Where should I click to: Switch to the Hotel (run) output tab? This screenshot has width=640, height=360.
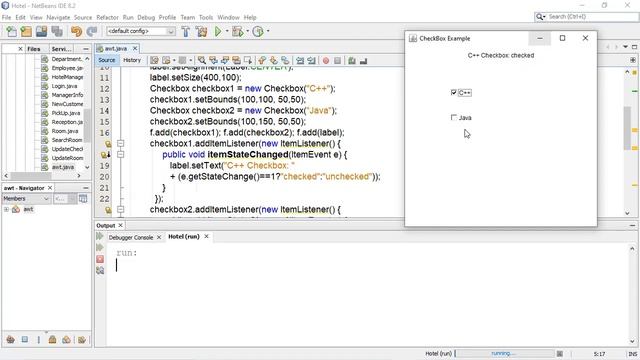pos(184,237)
